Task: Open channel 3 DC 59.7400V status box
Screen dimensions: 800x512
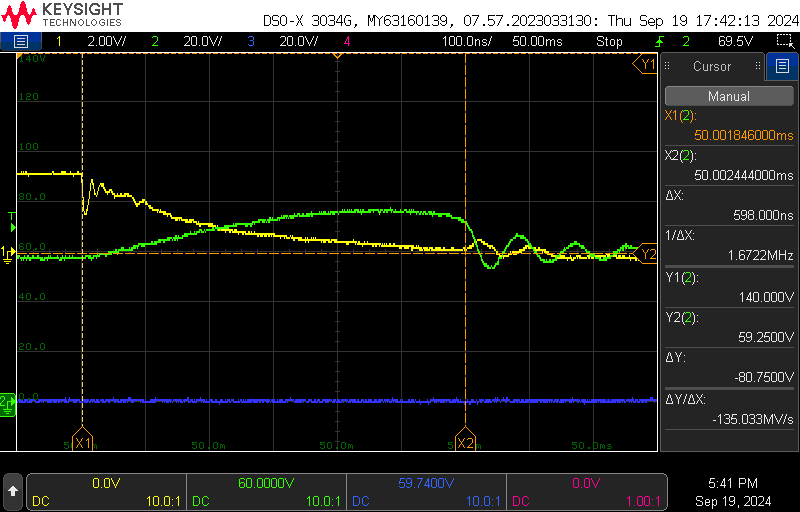Action: pos(426,492)
